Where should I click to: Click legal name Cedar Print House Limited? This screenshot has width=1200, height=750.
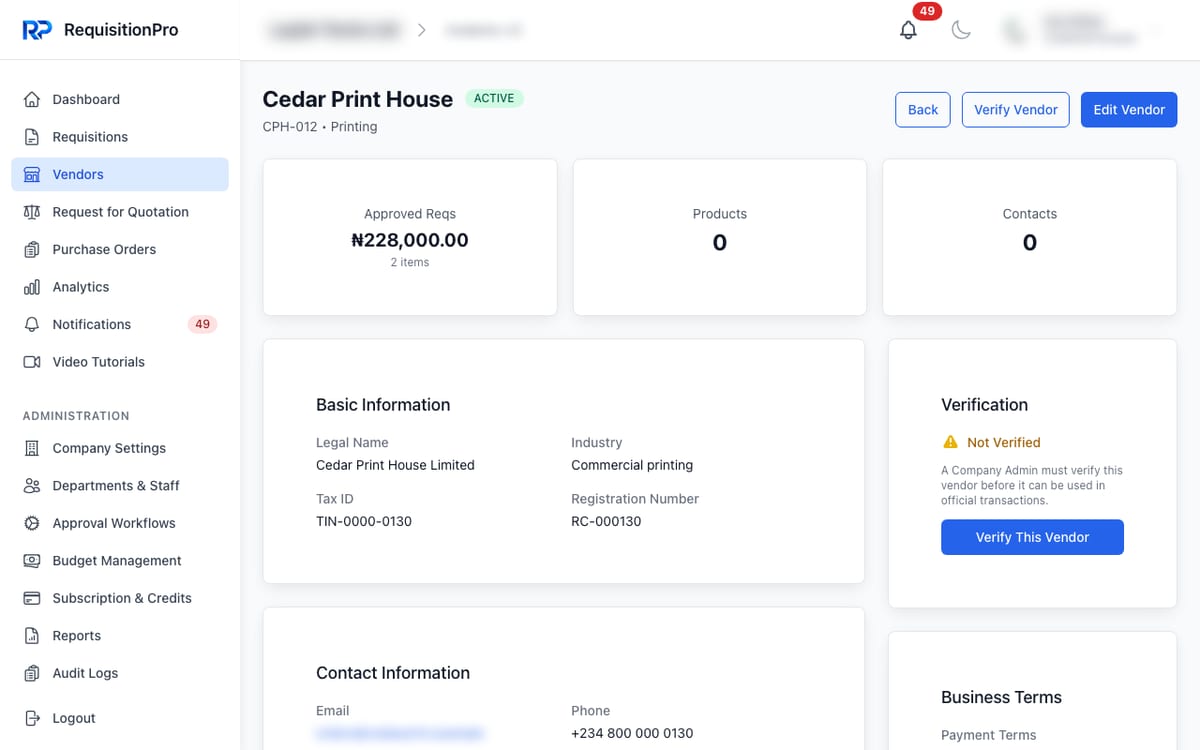pos(395,465)
